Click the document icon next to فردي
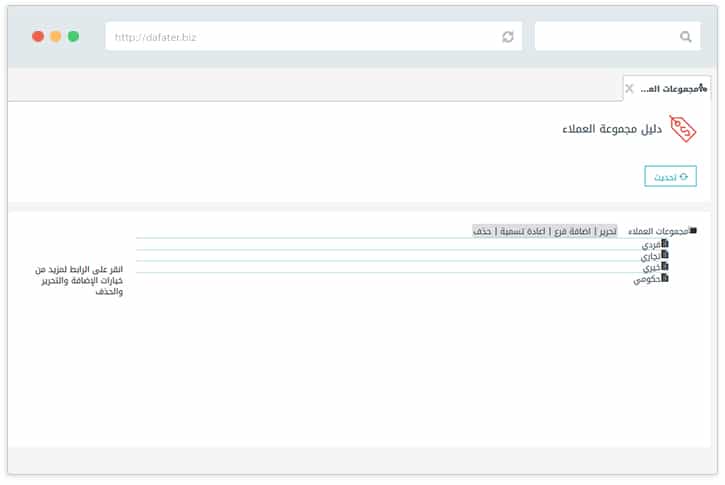 coord(665,243)
